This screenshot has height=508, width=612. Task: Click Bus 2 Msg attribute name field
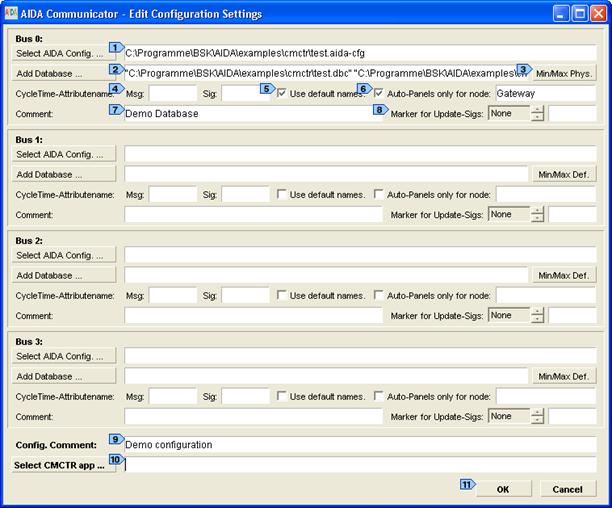pos(173,296)
